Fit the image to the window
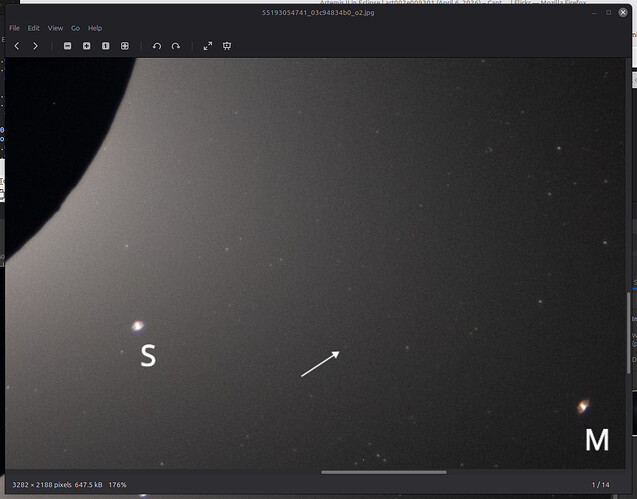Image resolution: width=637 pixels, height=499 pixels. (125, 46)
